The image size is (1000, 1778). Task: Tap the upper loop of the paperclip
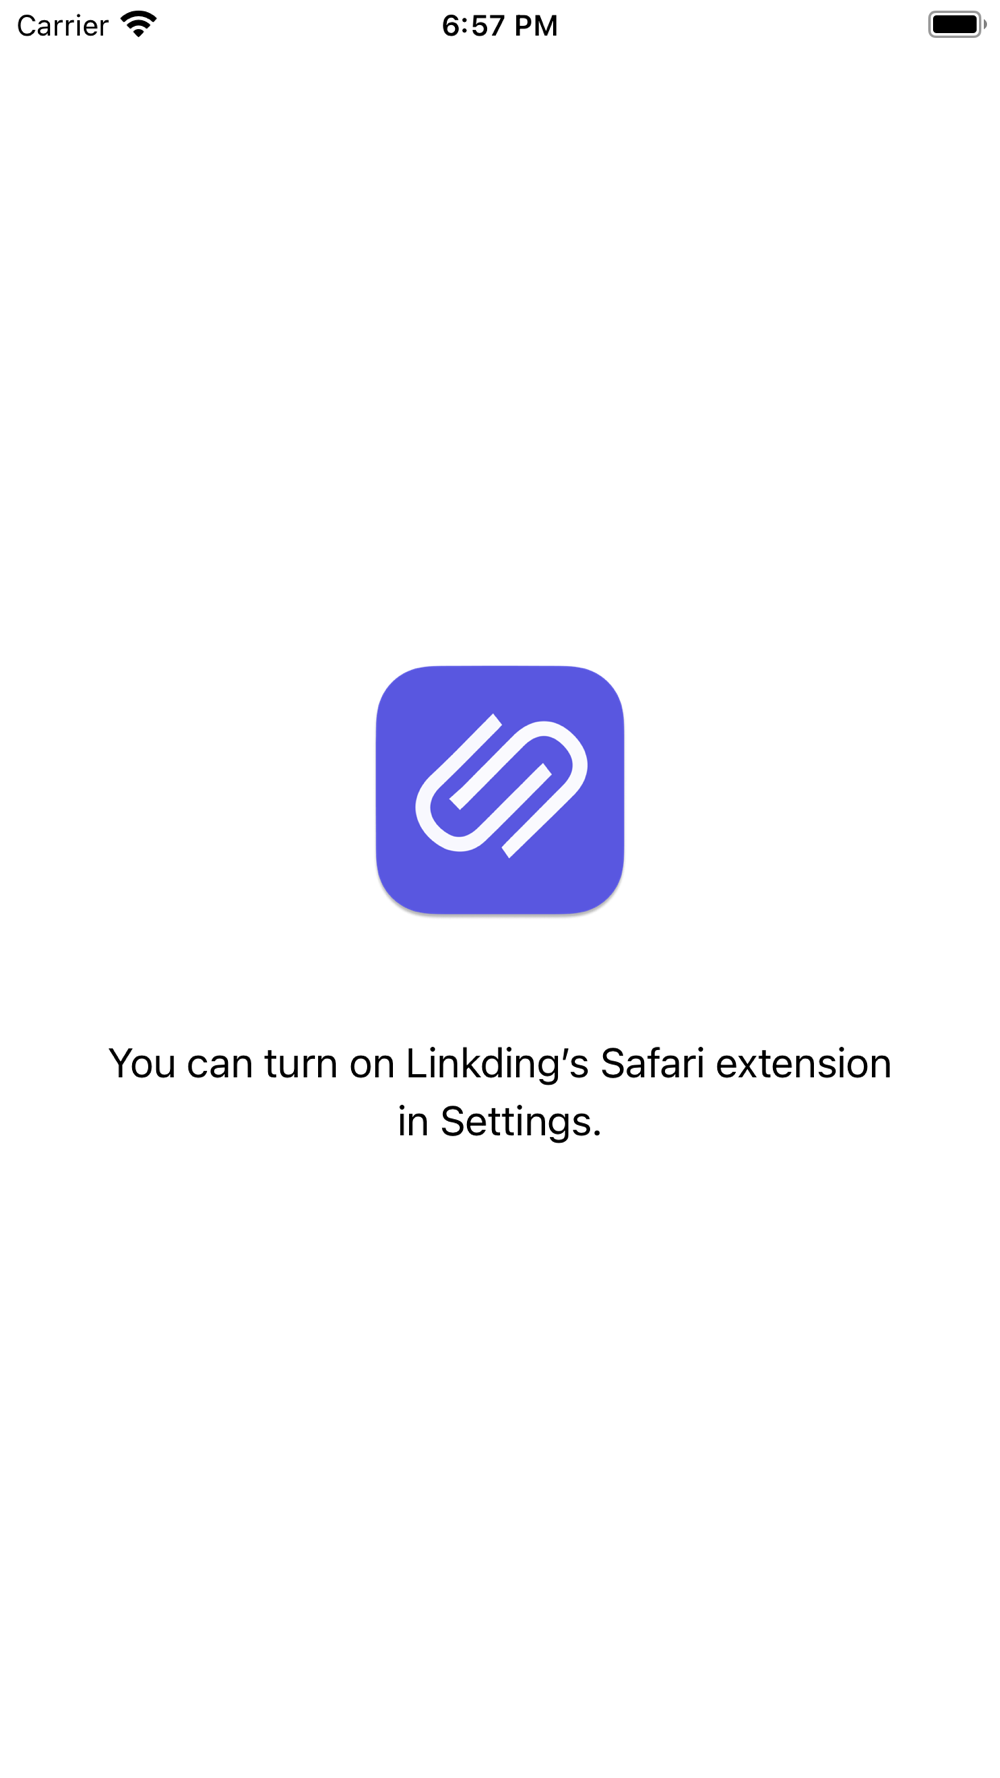pos(556,753)
